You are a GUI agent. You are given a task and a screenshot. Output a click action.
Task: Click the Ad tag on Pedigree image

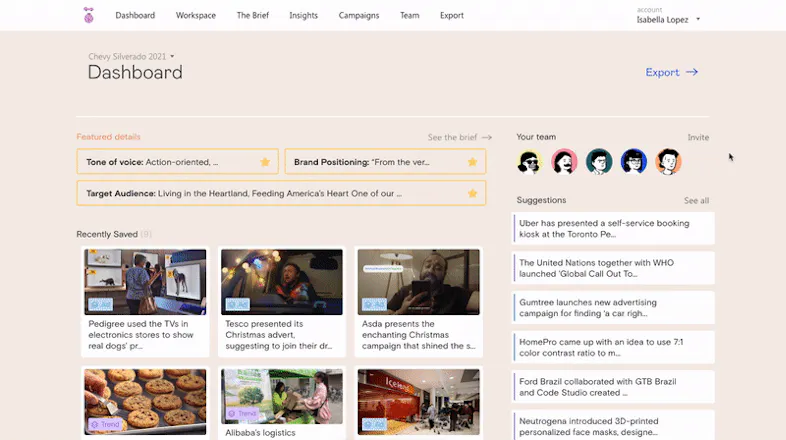[x=100, y=304]
